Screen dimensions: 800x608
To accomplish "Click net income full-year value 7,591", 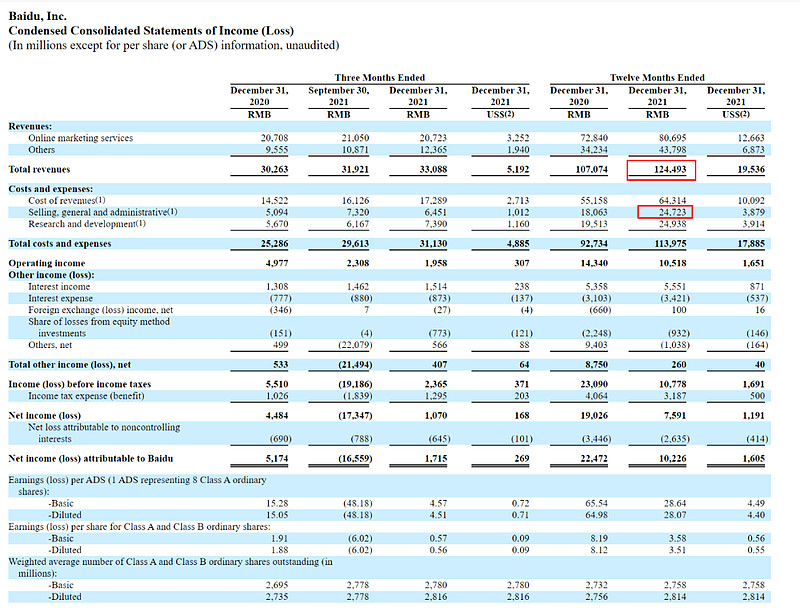I will pyautogui.click(x=675, y=416).
